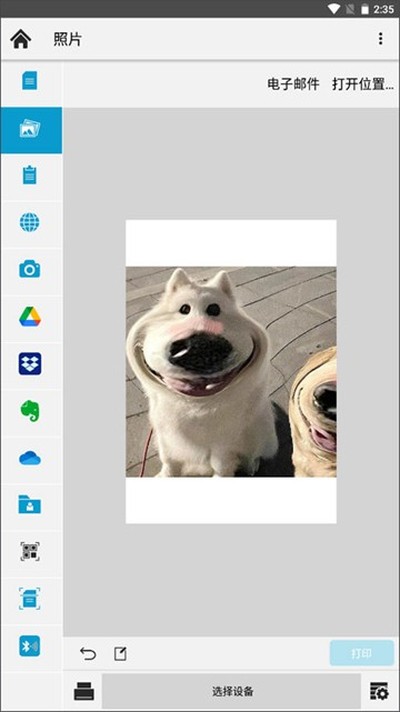Open Evernote from sidebar
Viewport: 400px width, 712px height.
coord(30,411)
